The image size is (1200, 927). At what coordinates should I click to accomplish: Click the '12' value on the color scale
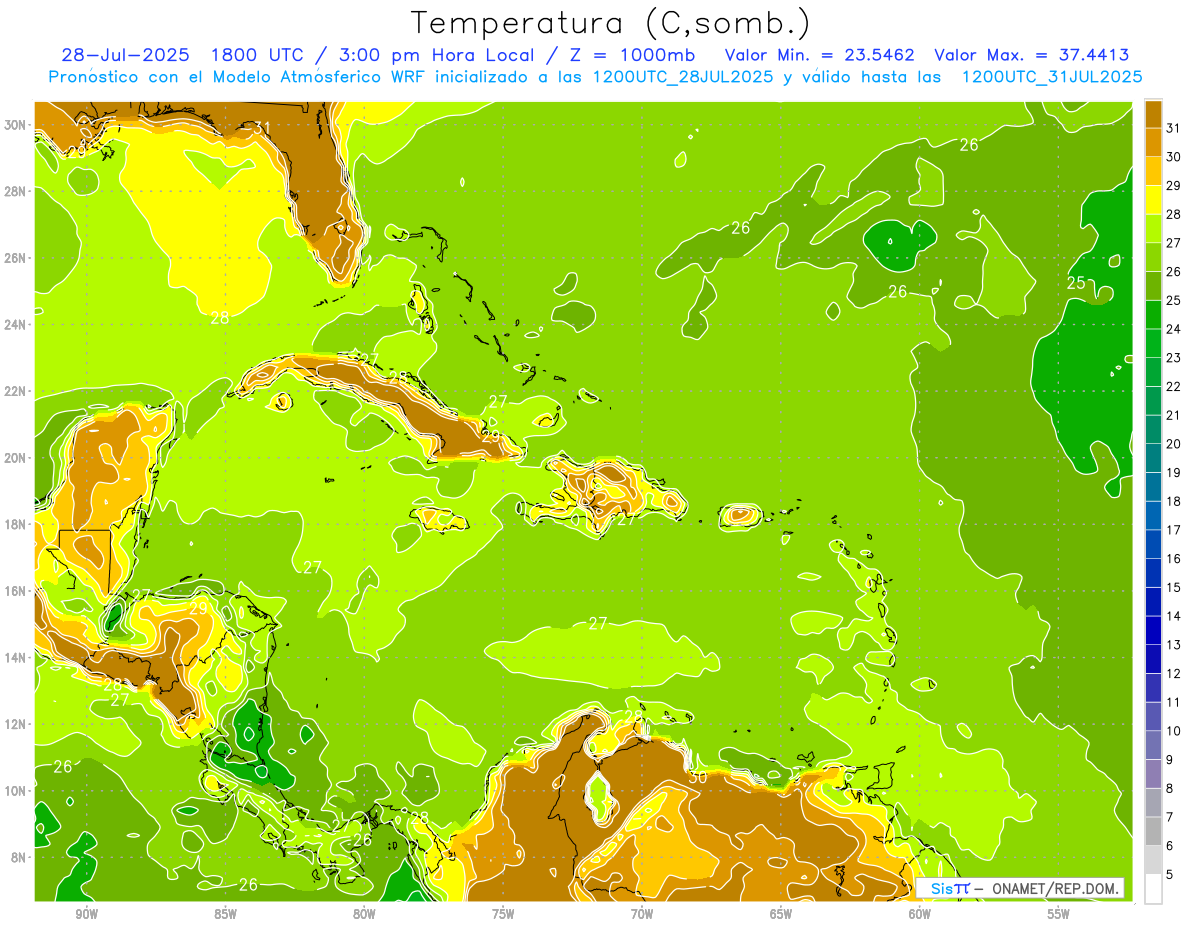pos(1173,674)
